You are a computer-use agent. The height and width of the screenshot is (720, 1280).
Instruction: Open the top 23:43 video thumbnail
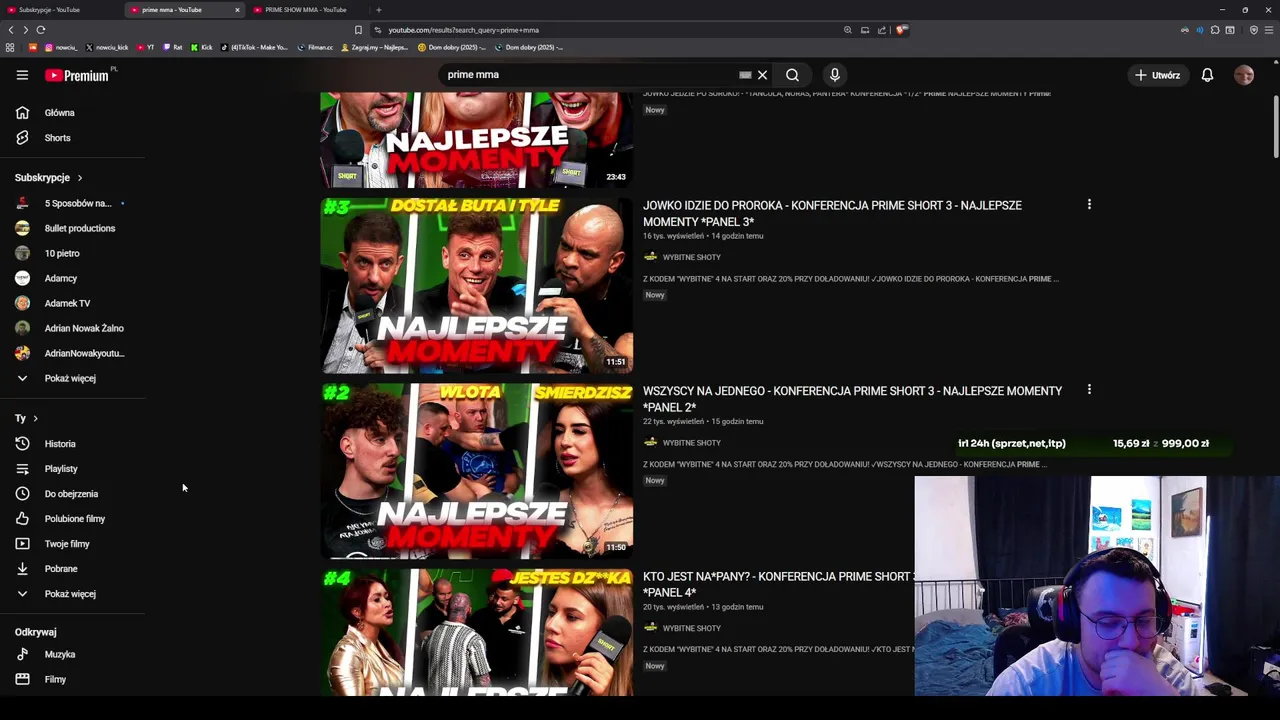[x=476, y=139]
